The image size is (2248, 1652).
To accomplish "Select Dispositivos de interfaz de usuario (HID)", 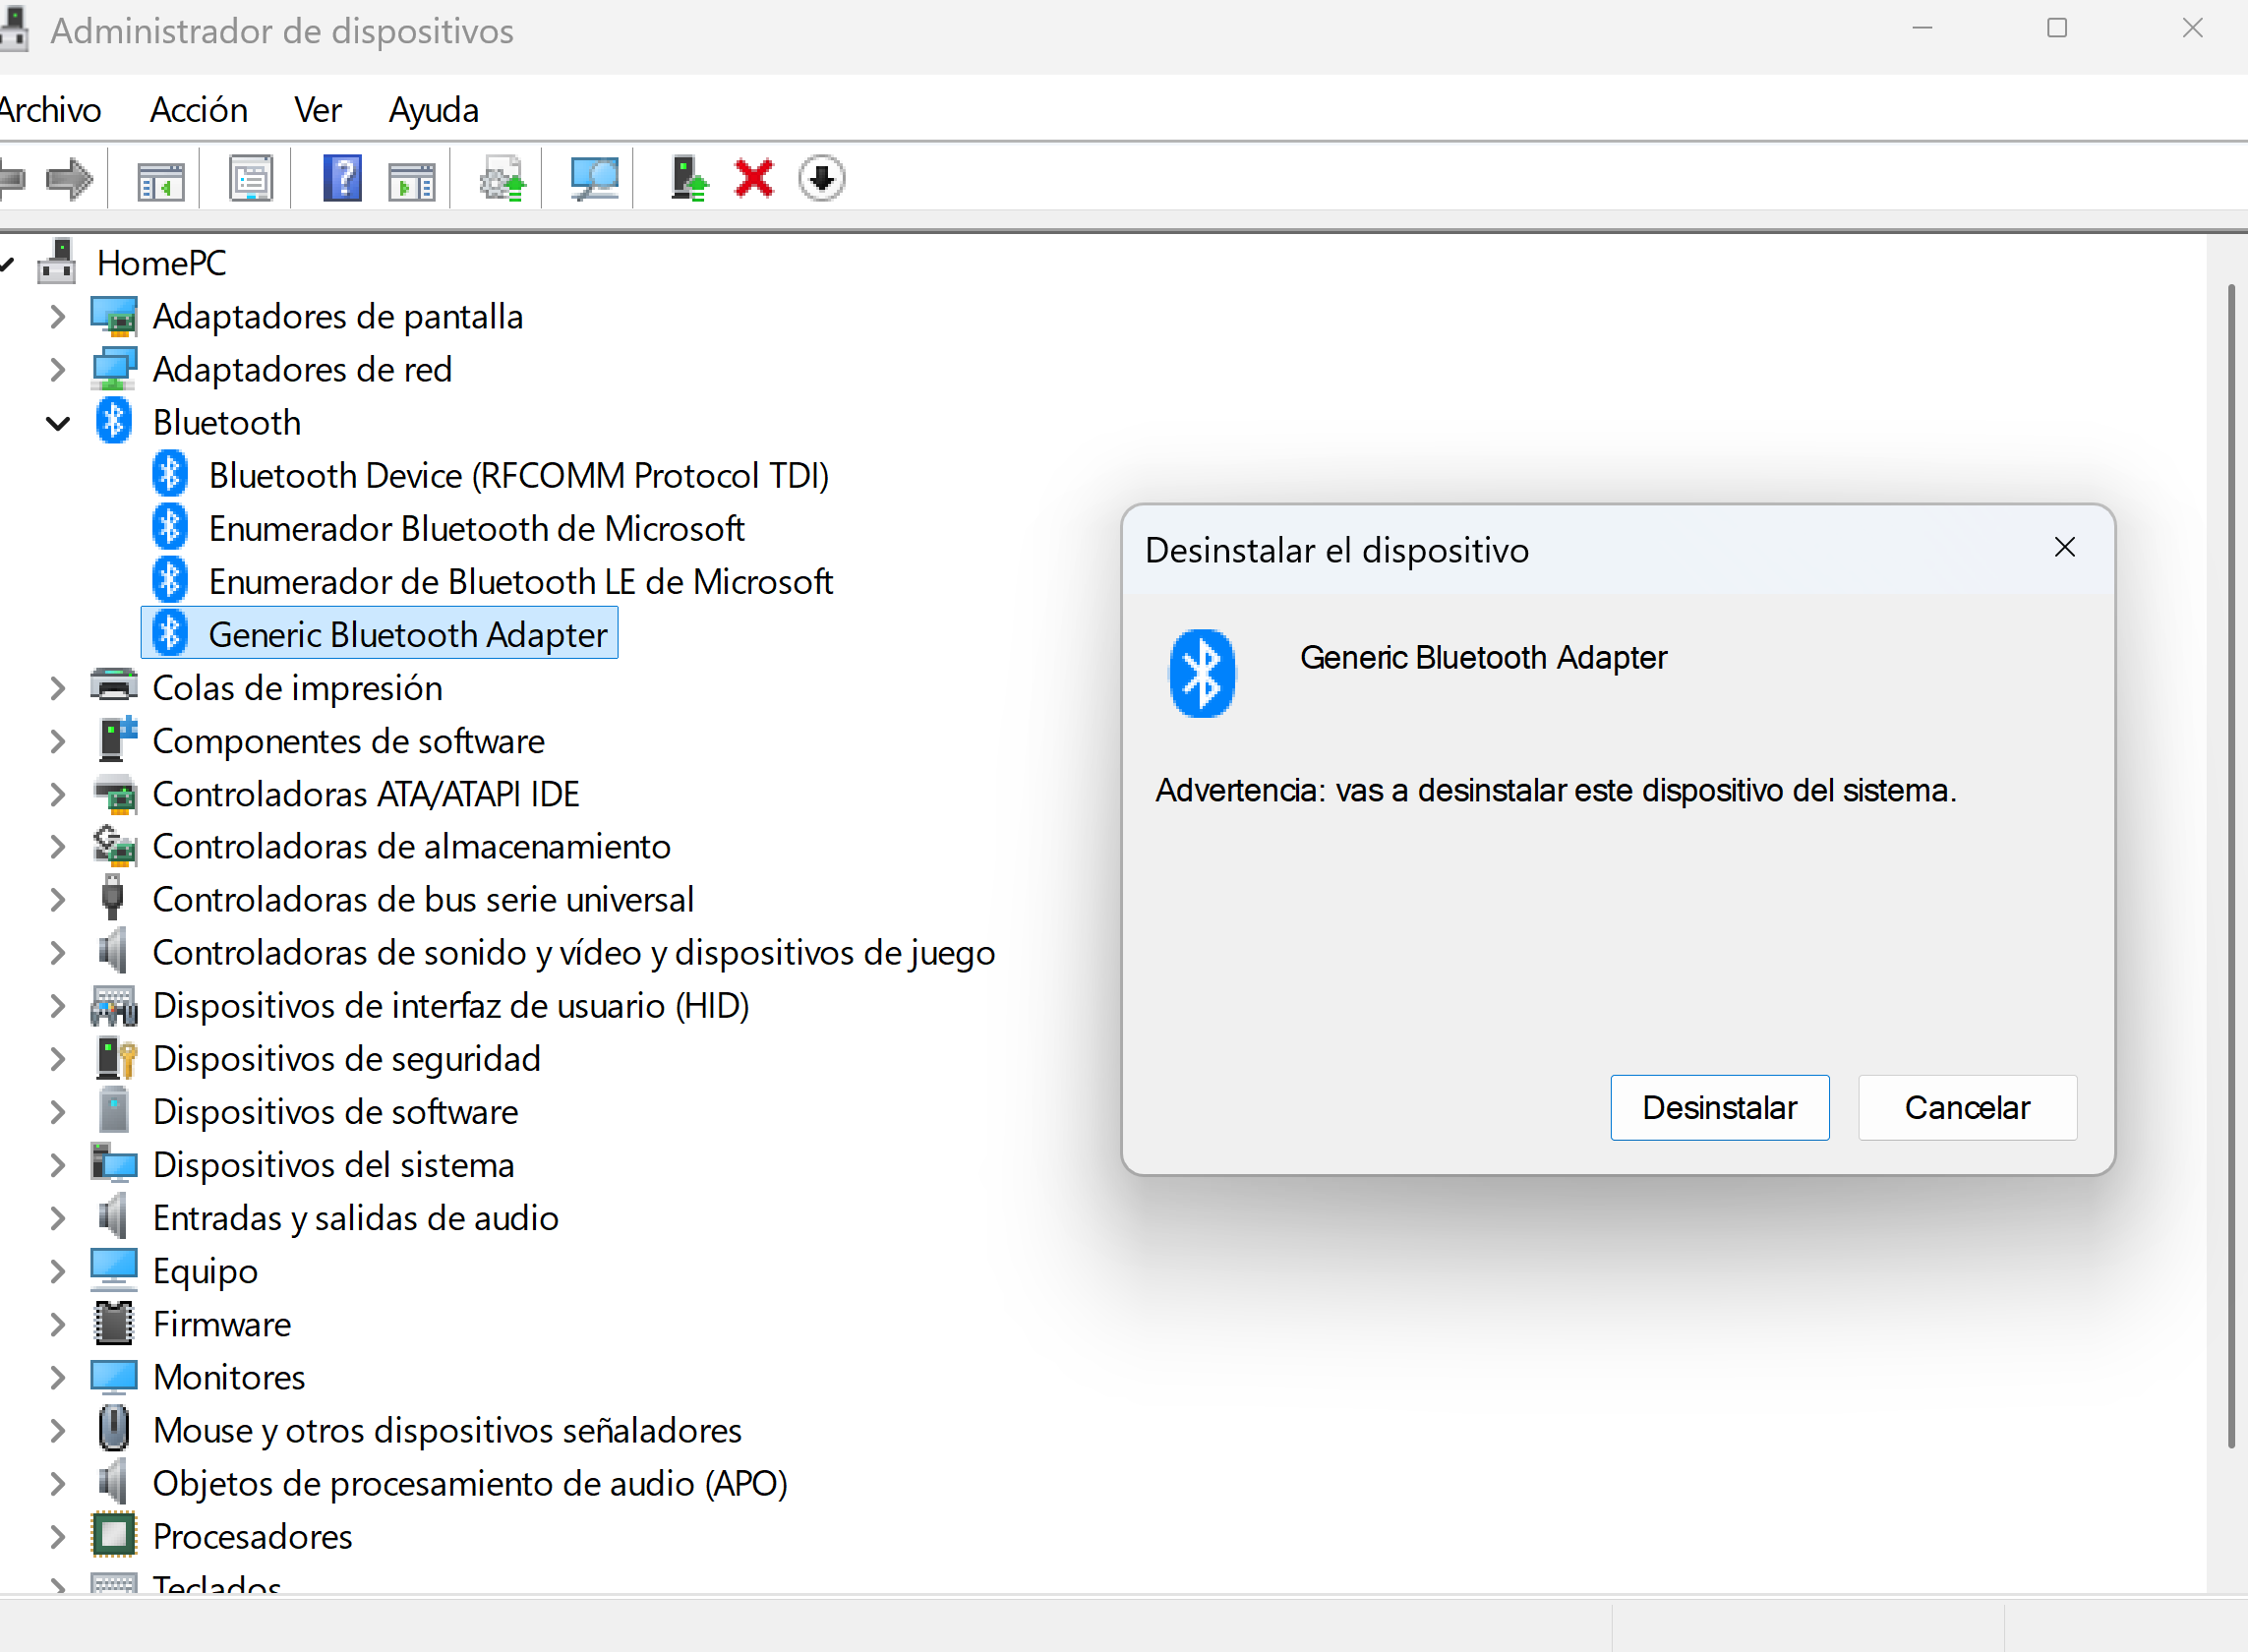I will pos(451,1006).
